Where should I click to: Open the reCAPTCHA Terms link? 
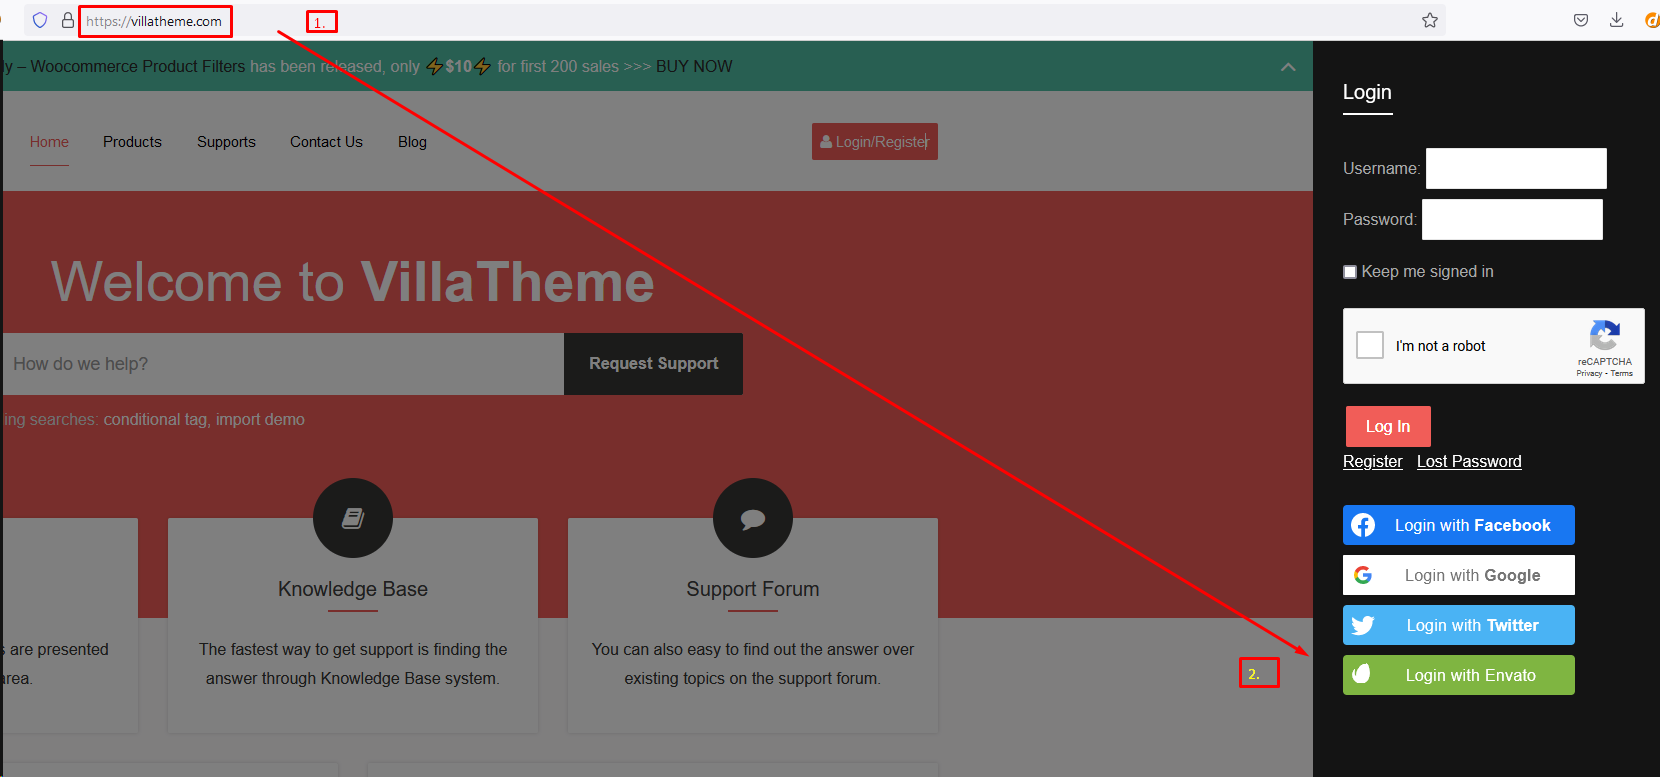tap(1622, 373)
